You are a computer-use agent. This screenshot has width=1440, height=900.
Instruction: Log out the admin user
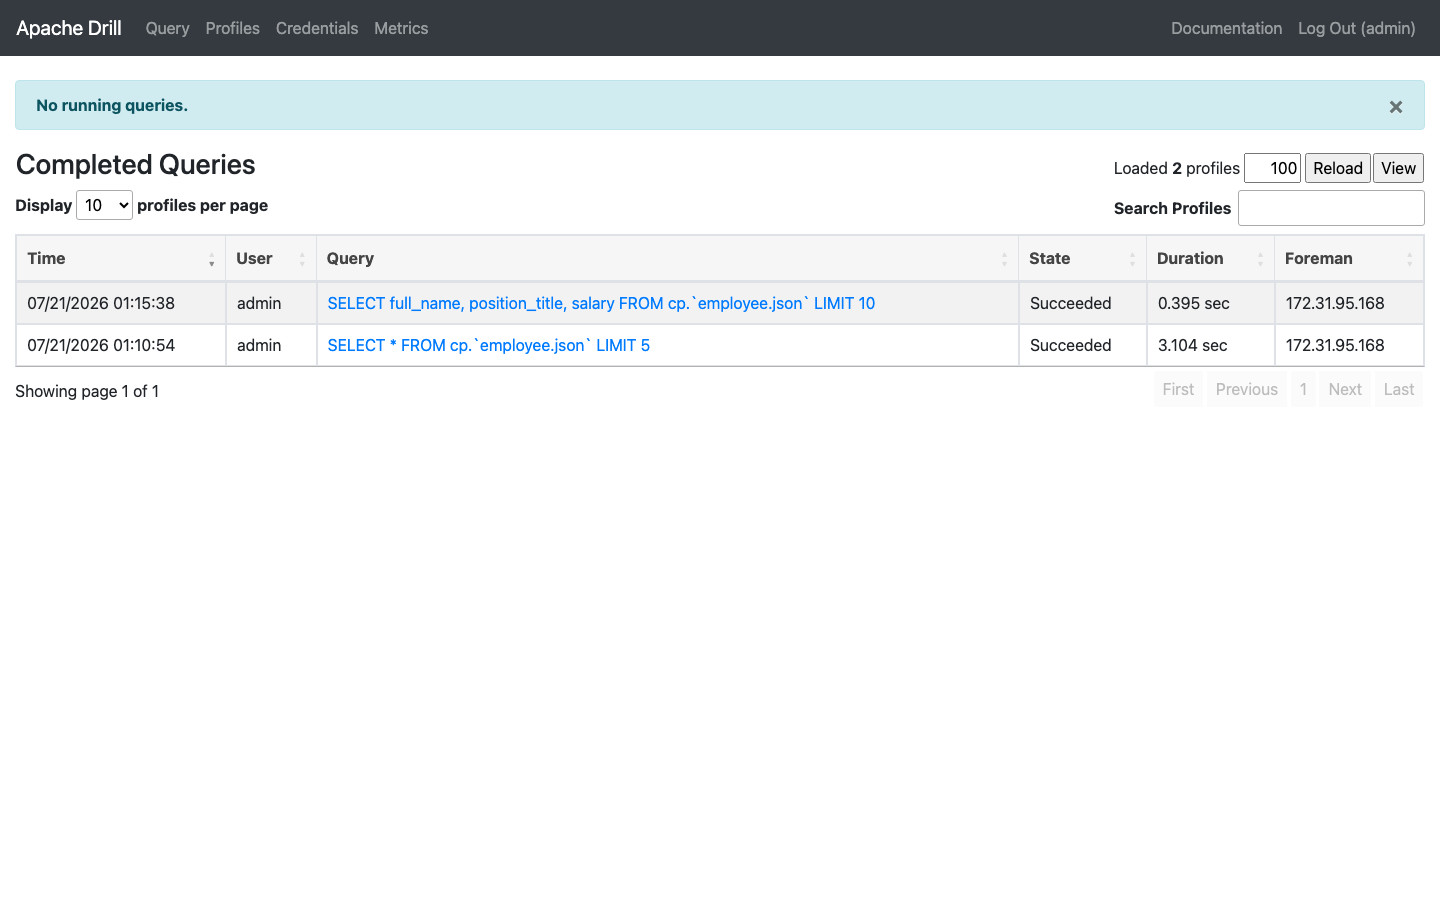pyautogui.click(x=1357, y=28)
